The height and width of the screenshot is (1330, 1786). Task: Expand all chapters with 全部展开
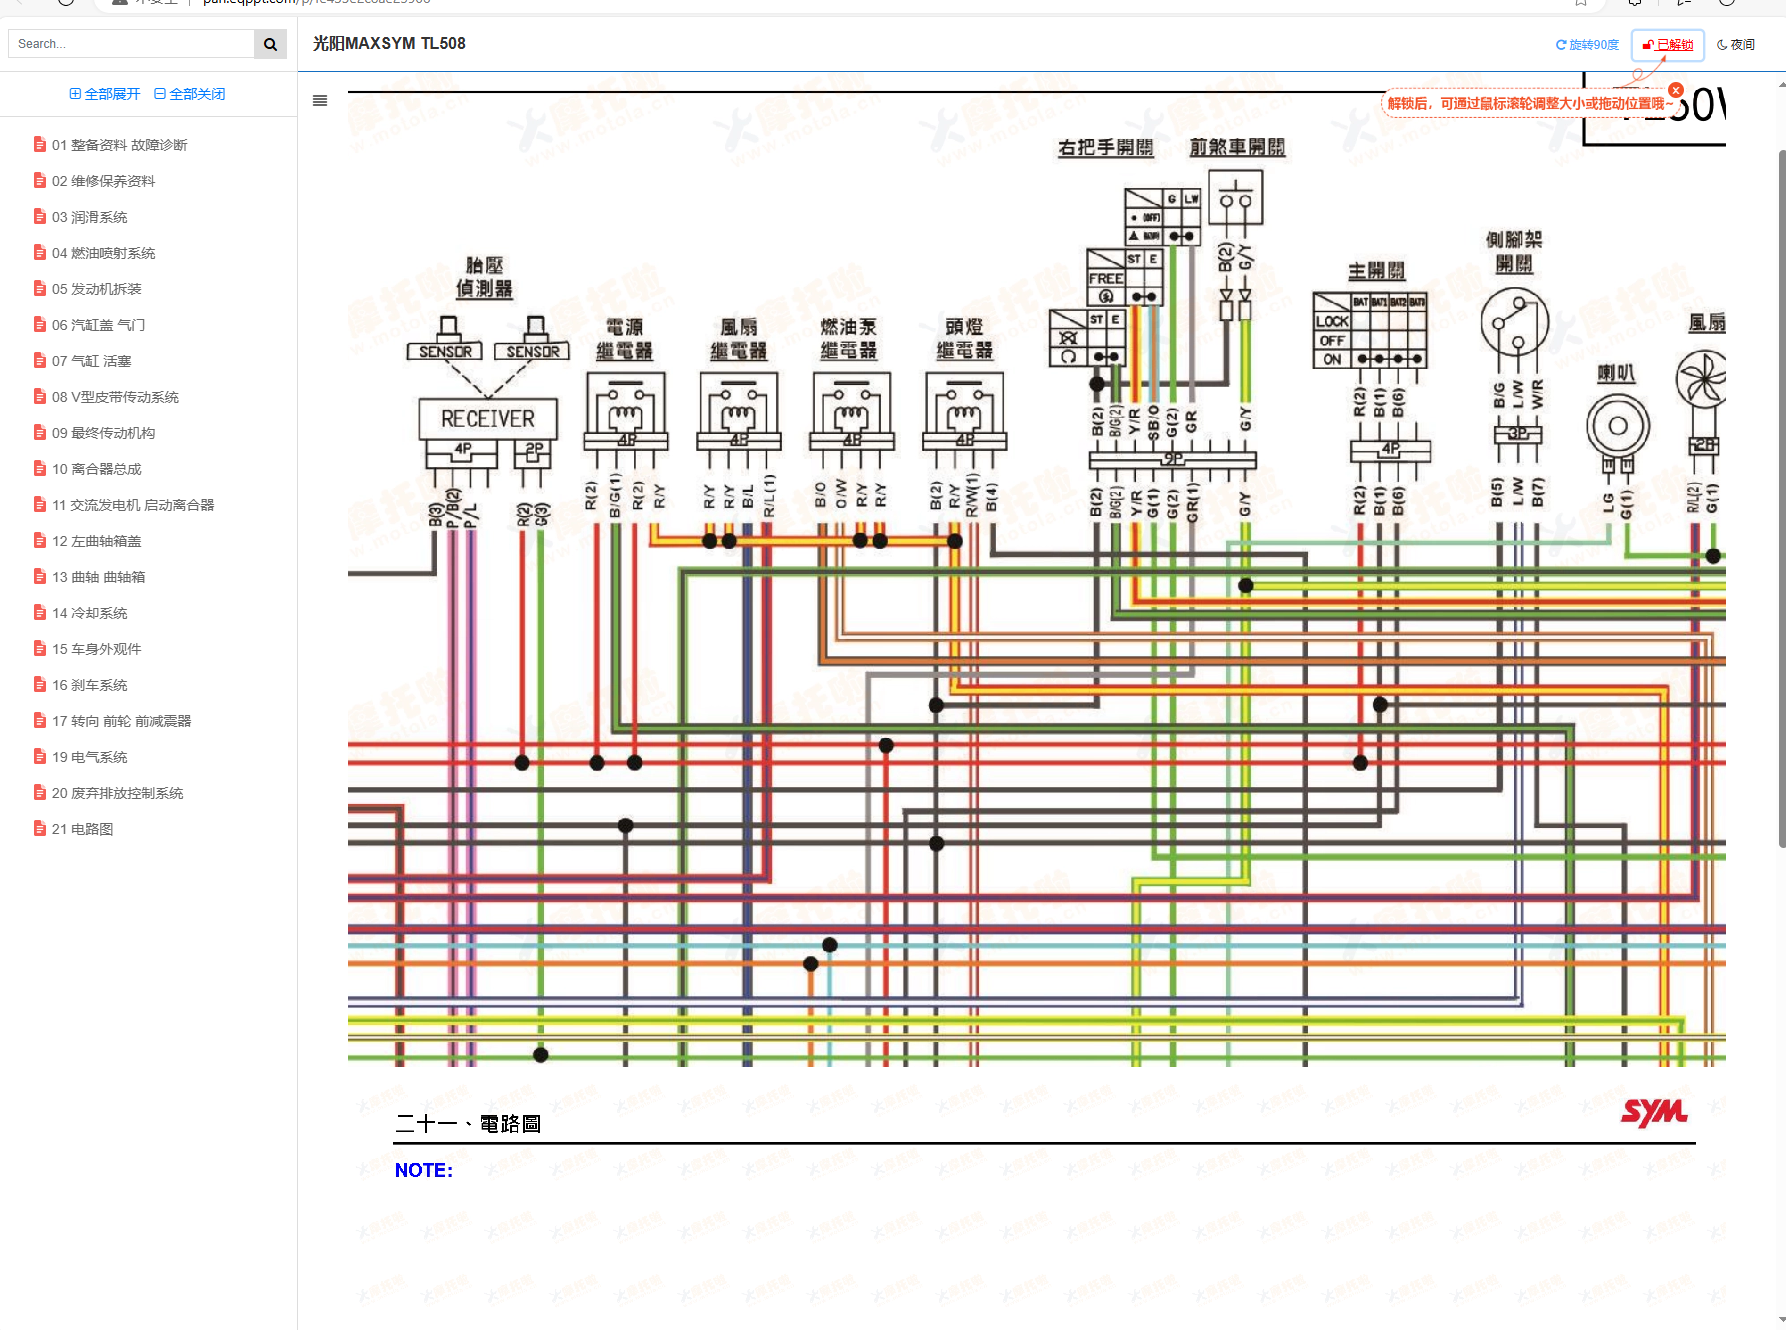[105, 94]
